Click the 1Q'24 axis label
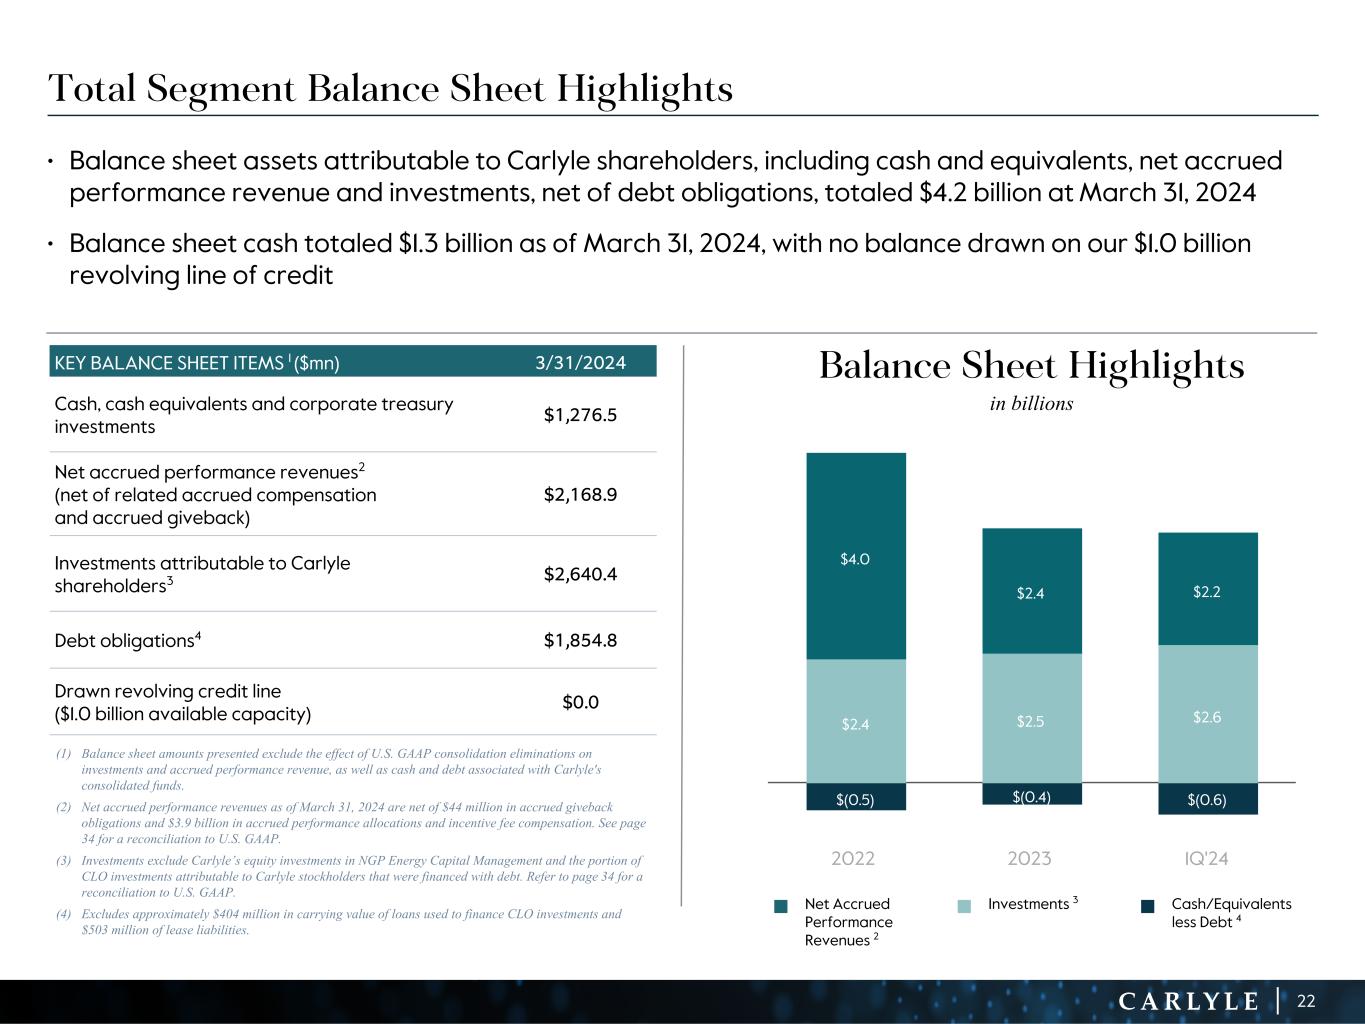Image resolution: width=1365 pixels, height=1024 pixels. pyautogui.click(x=1205, y=859)
